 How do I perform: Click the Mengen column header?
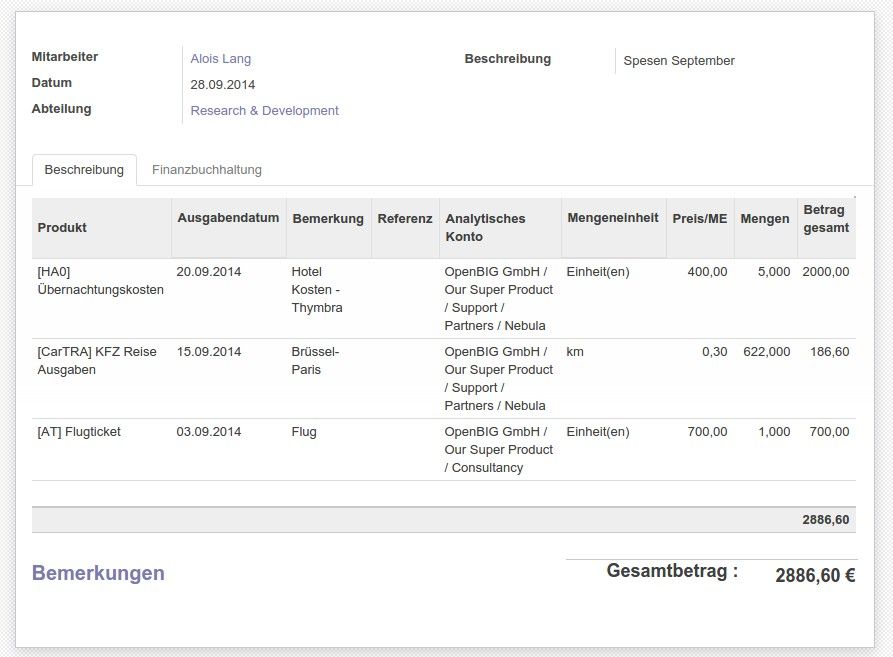pyautogui.click(x=764, y=219)
